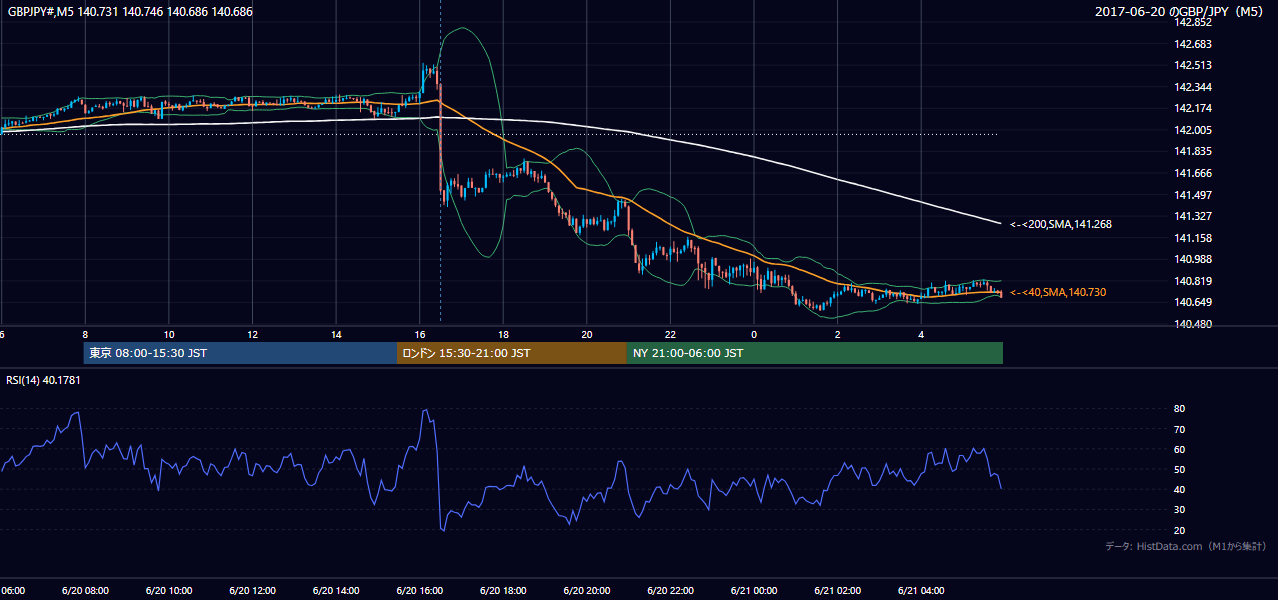Click the hour label 22 under the price chart
This screenshot has height=600, width=1278.
670,334
